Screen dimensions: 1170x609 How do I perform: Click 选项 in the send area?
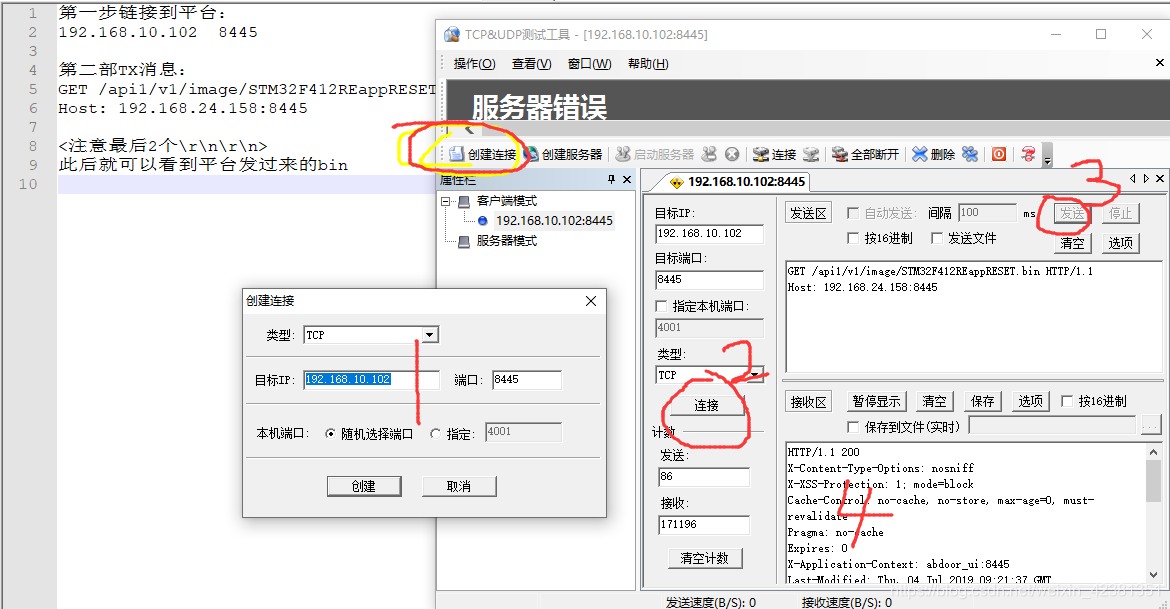coord(1121,243)
